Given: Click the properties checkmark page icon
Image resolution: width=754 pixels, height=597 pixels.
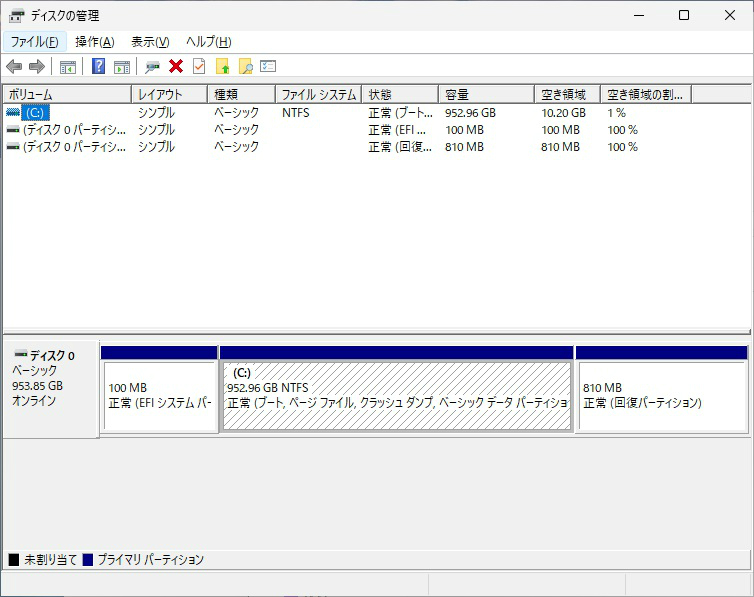Looking at the screenshot, I should point(199,67).
